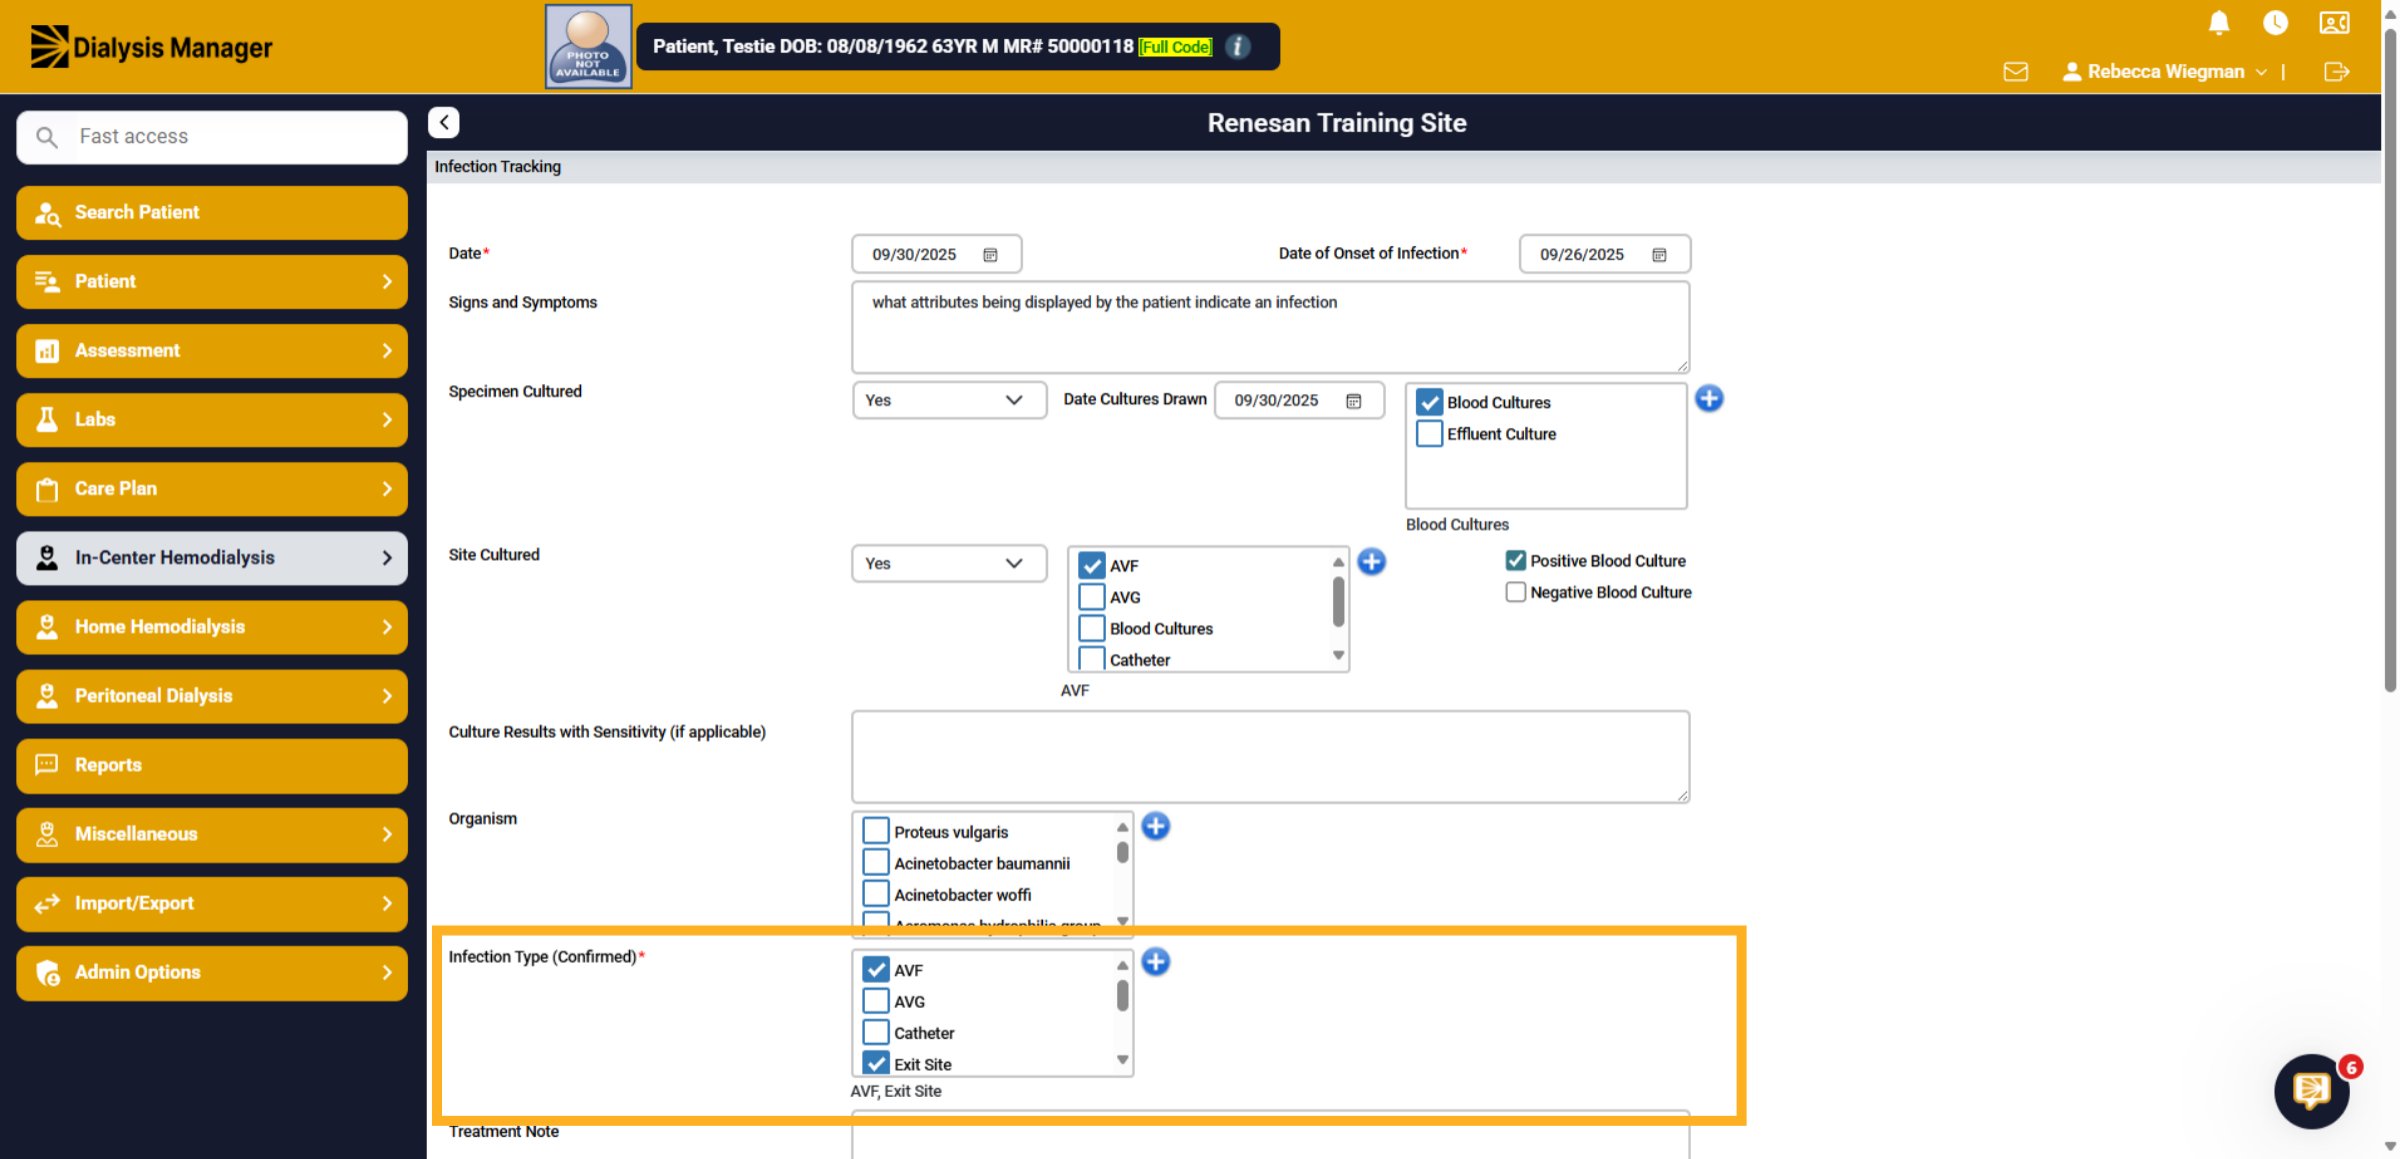Open the Site Cultured dropdown

coord(948,563)
